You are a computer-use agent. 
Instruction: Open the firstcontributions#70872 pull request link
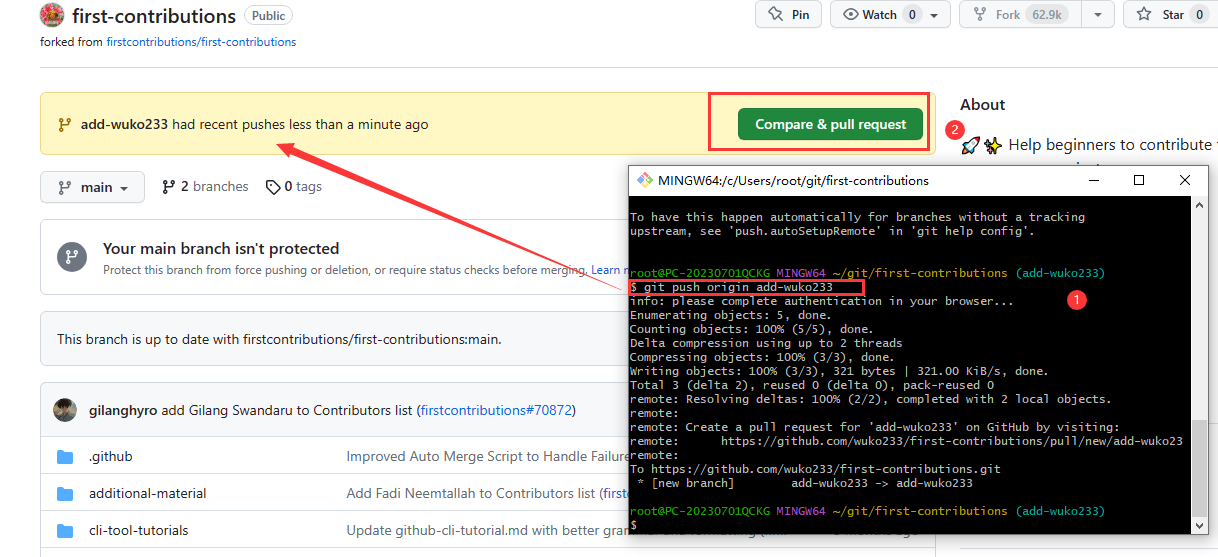tap(497, 410)
